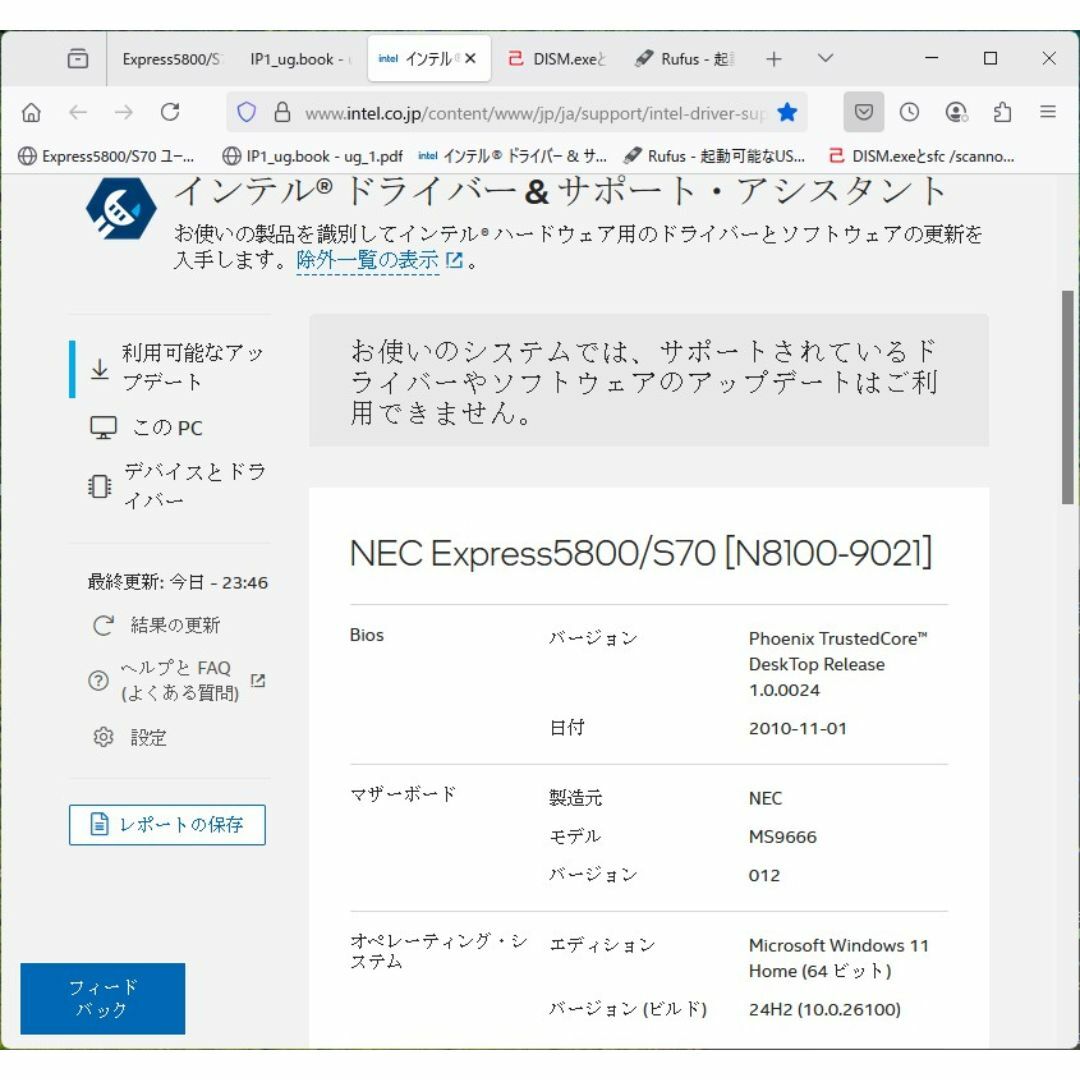Open browsing history clock icon
The width and height of the screenshot is (1080, 1080).
(909, 112)
